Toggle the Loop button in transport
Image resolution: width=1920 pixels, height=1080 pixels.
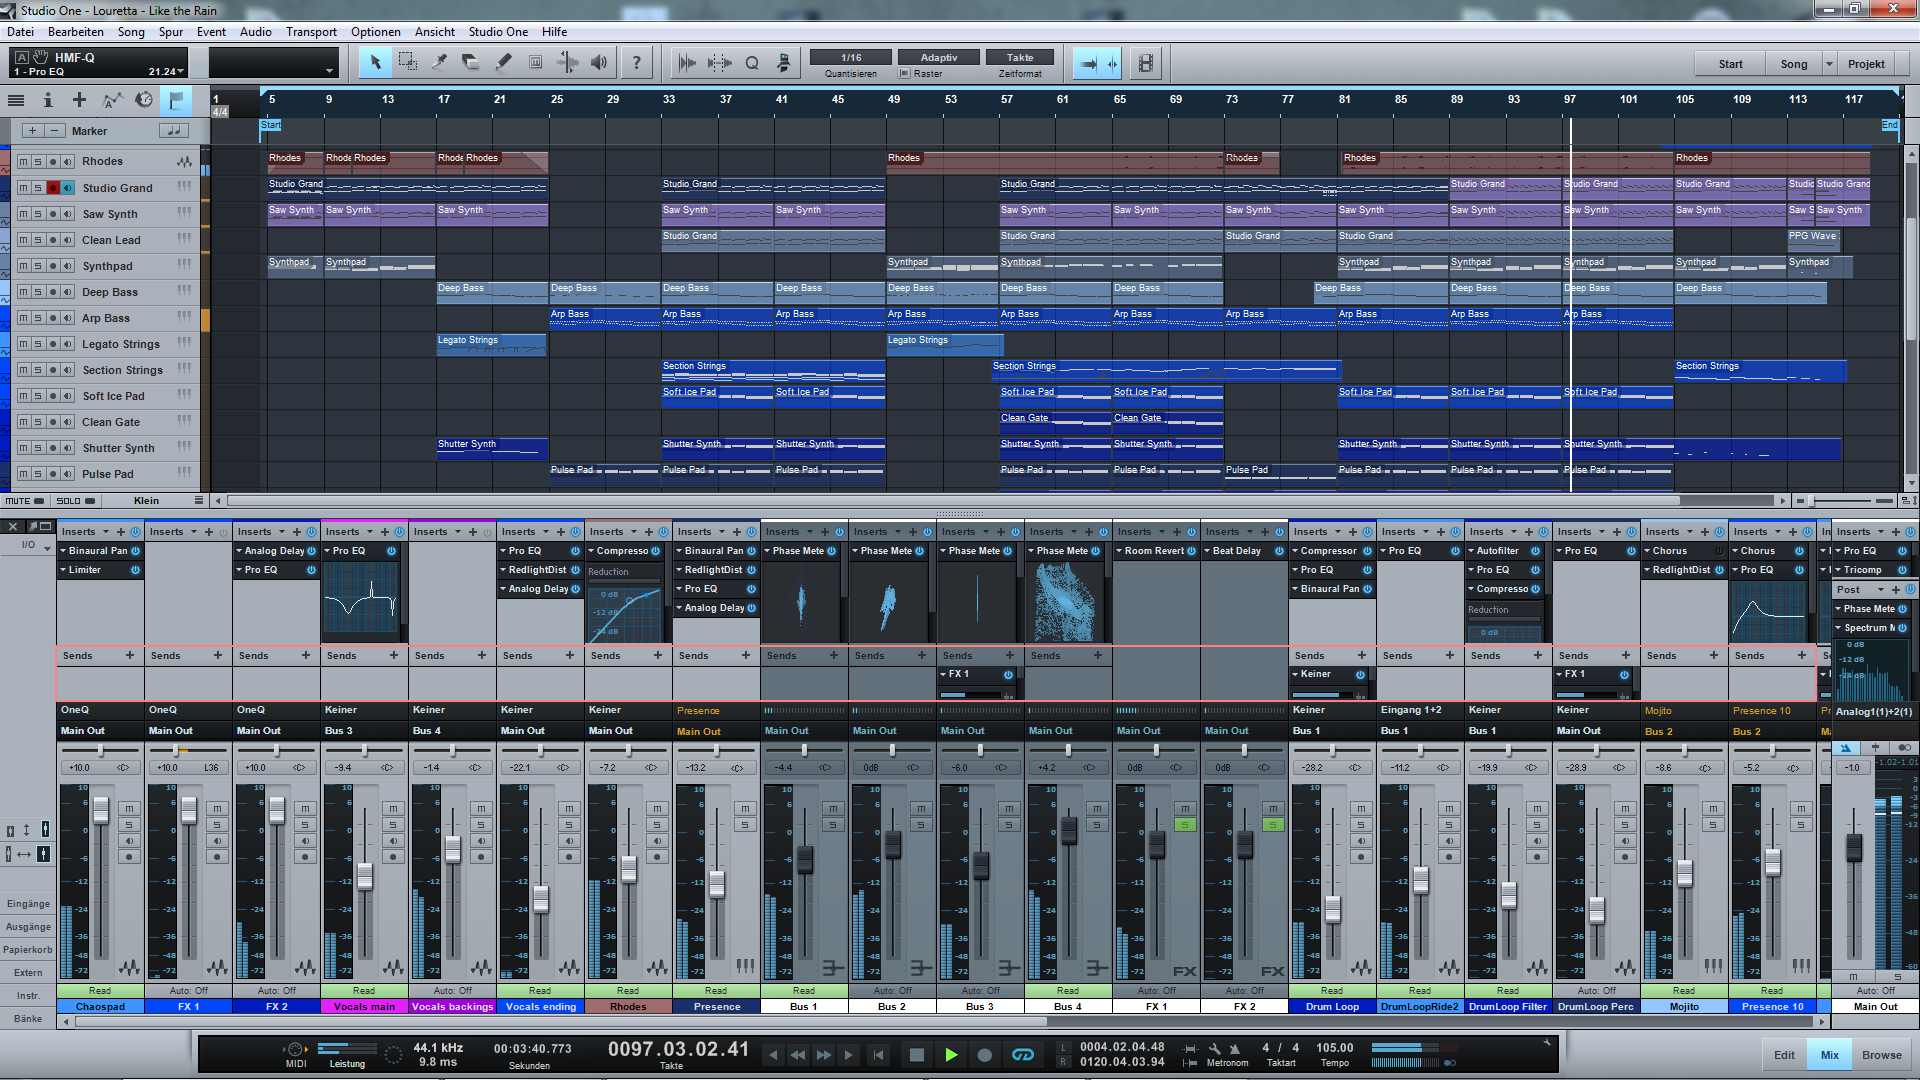[x=1023, y=1055]
